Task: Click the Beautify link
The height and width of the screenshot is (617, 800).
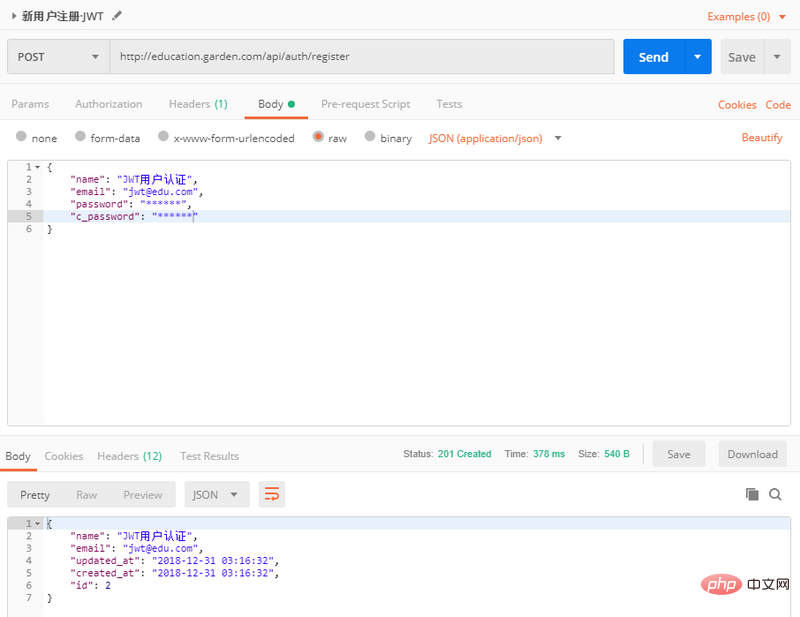Action: [x=762, y=138]
